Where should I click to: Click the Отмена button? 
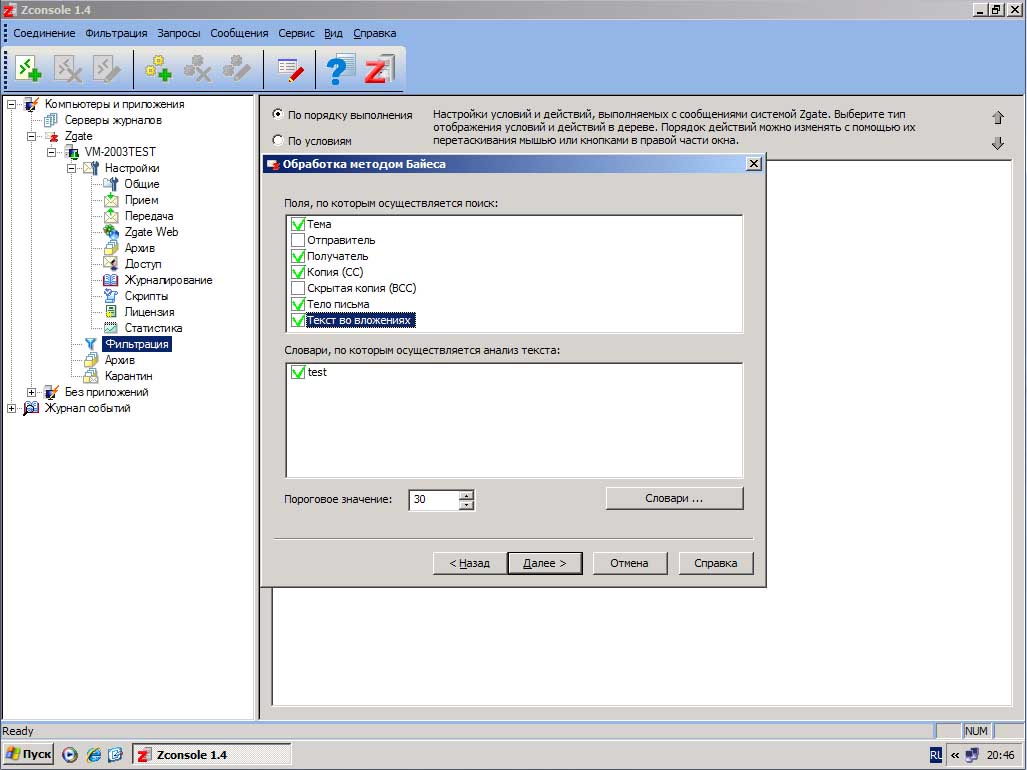(629, 563)
